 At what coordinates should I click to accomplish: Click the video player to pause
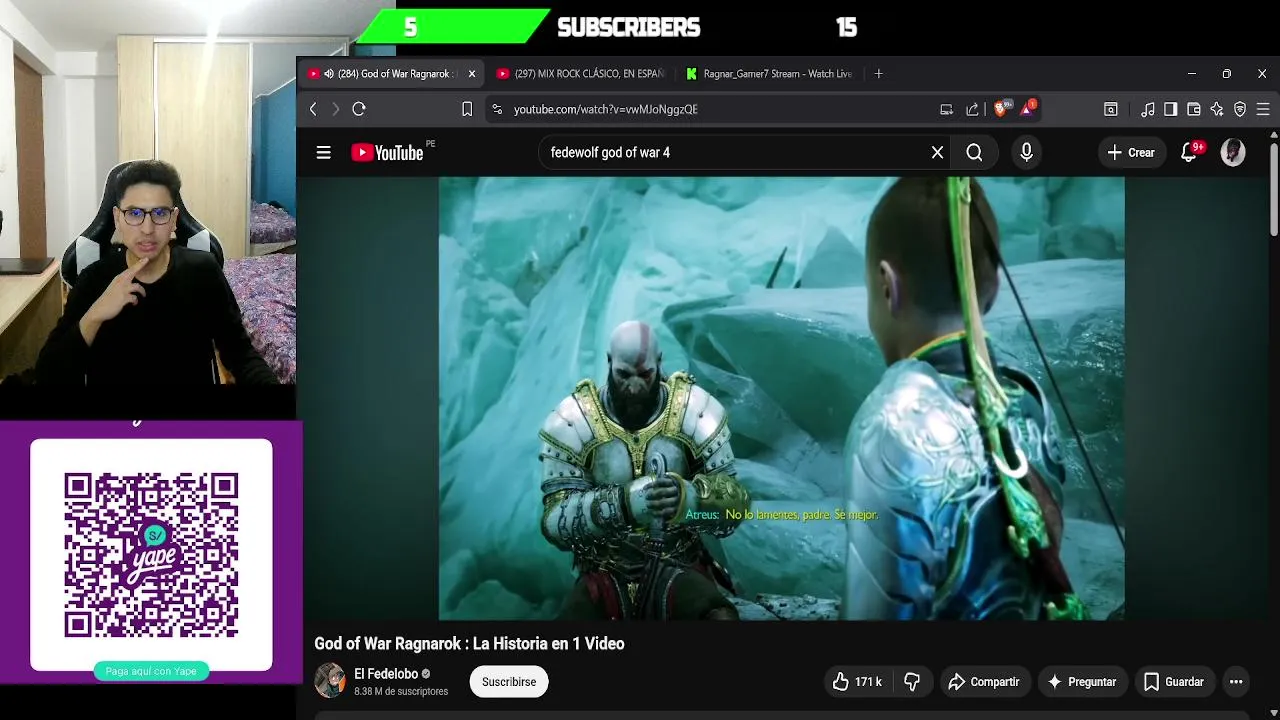click(x=781, y=398)
